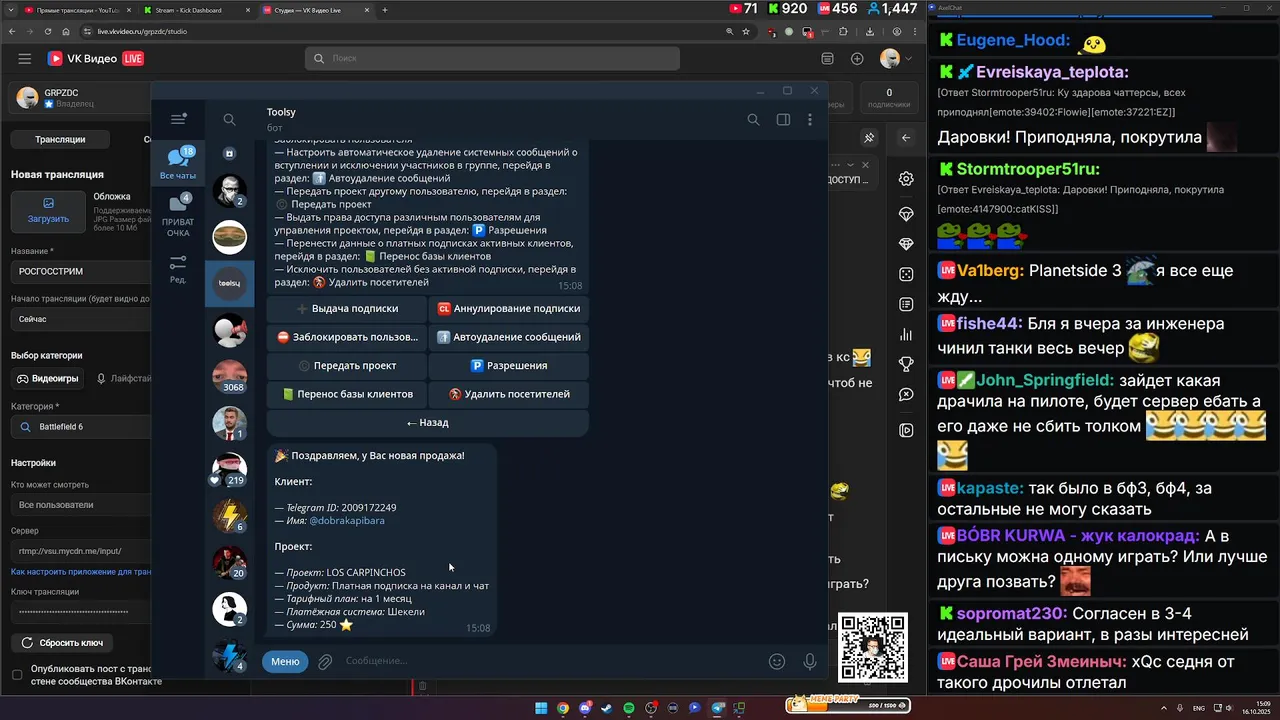The width and height of the screenshot is (1280, 720).
Task: Click the microphone voice message icon
Action: (810, 661)
